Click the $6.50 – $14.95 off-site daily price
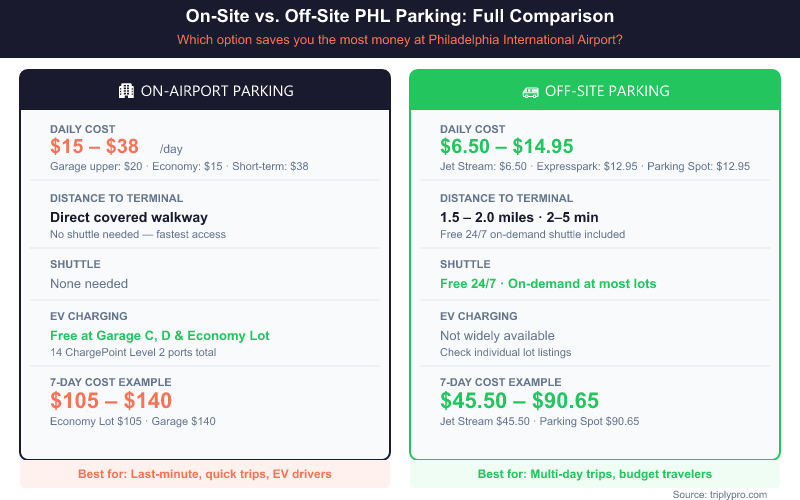 (x=507, y=147)
